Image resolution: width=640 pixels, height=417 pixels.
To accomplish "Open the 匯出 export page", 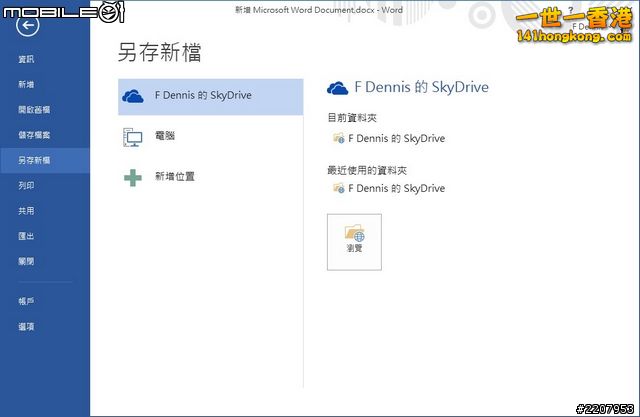I will coord(26,236).
